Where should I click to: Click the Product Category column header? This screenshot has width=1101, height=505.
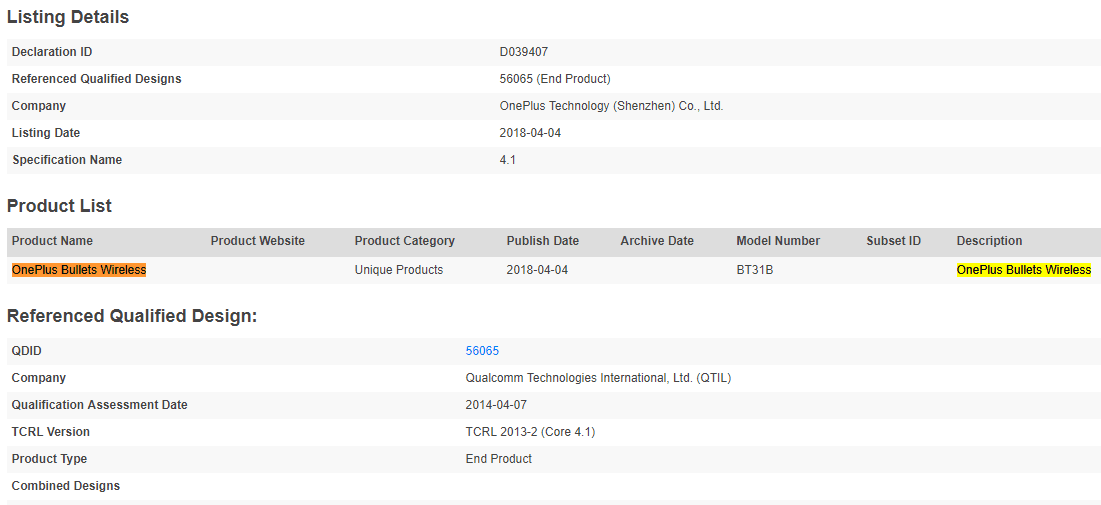[x=404, y=241]
